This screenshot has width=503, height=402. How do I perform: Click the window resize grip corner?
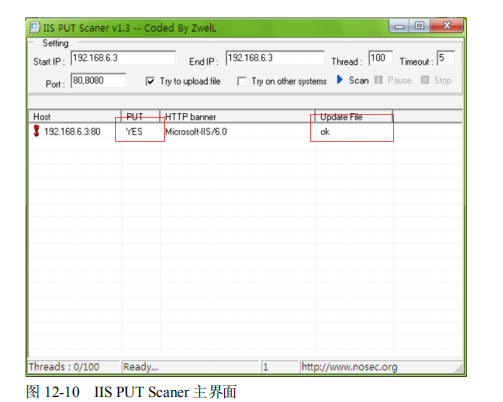click(459, 368)
